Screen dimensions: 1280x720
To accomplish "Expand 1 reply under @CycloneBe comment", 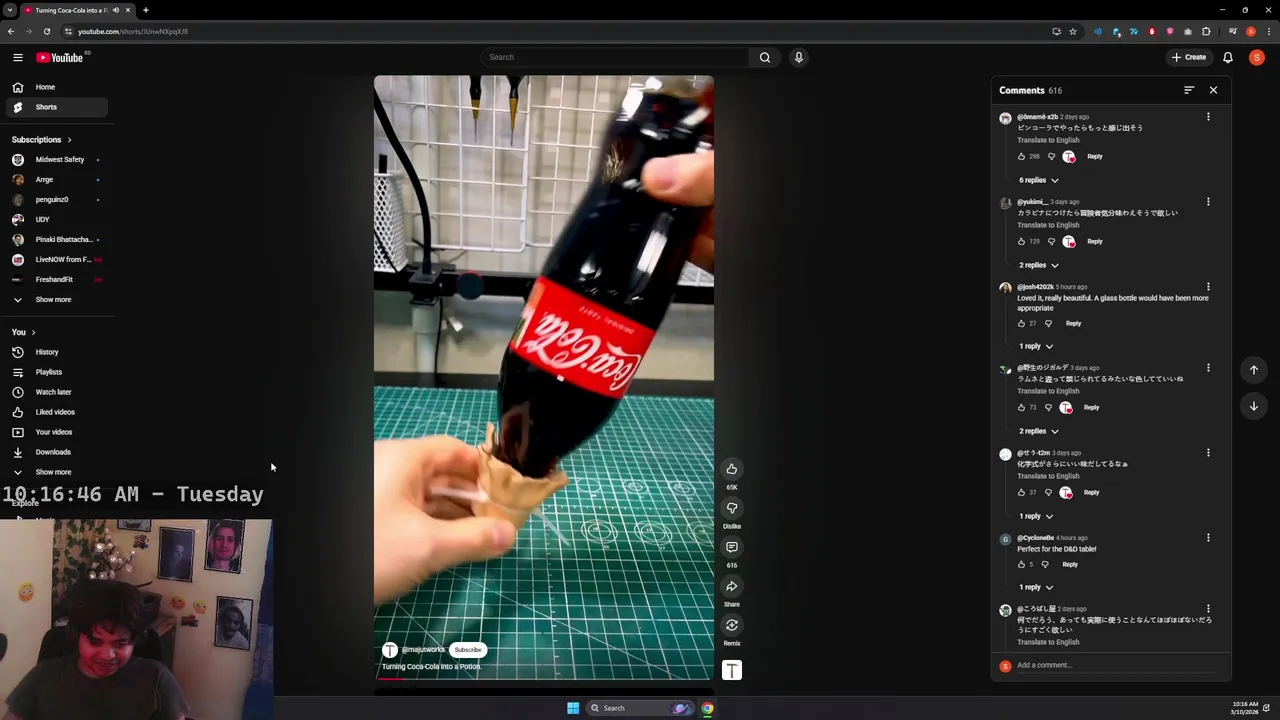I will point(1035,587).
